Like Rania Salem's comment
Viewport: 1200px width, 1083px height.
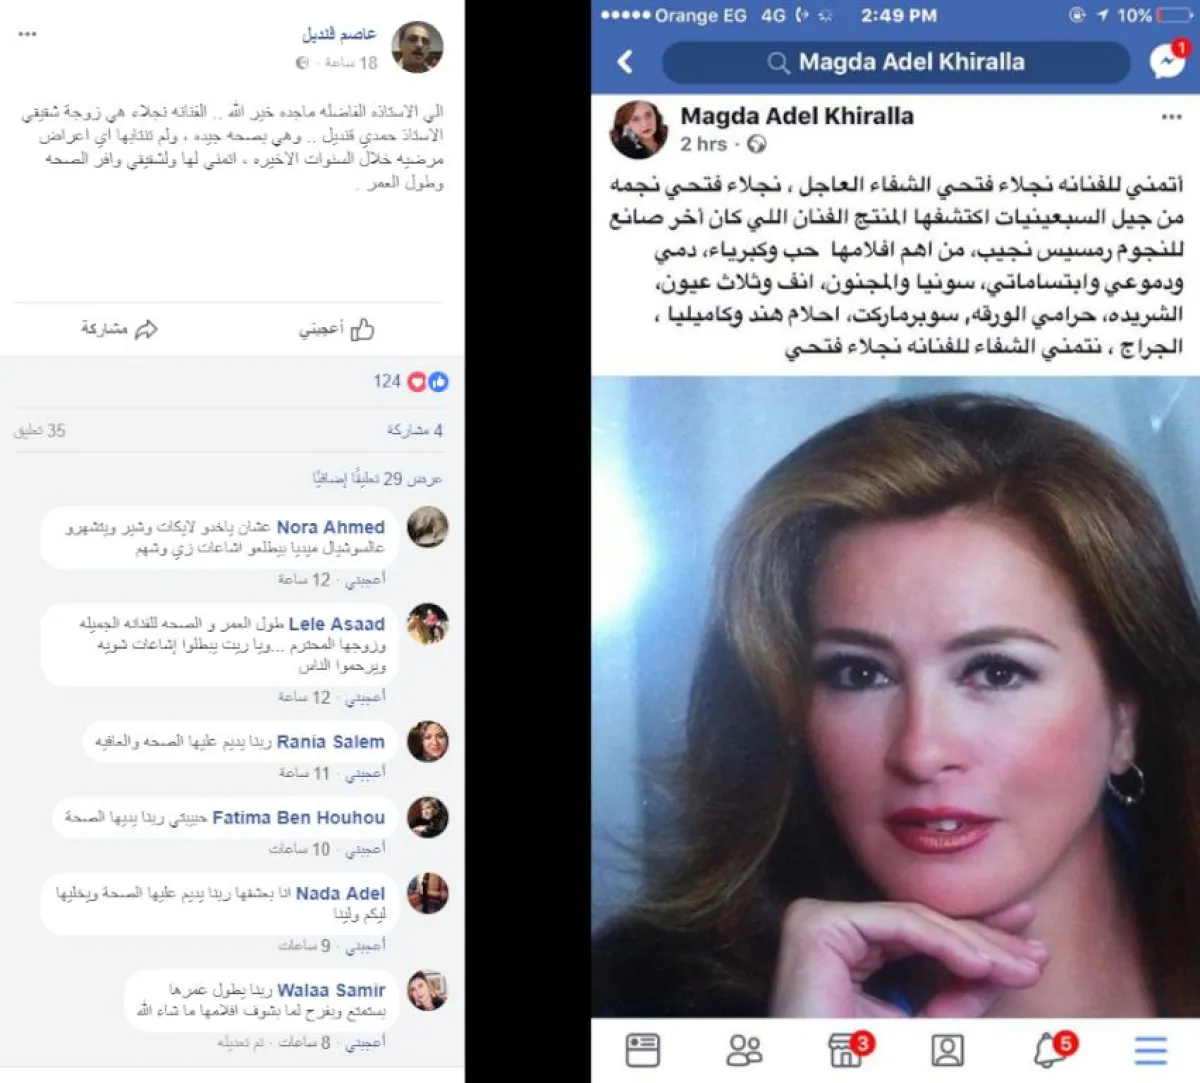[x=365, y=773]
